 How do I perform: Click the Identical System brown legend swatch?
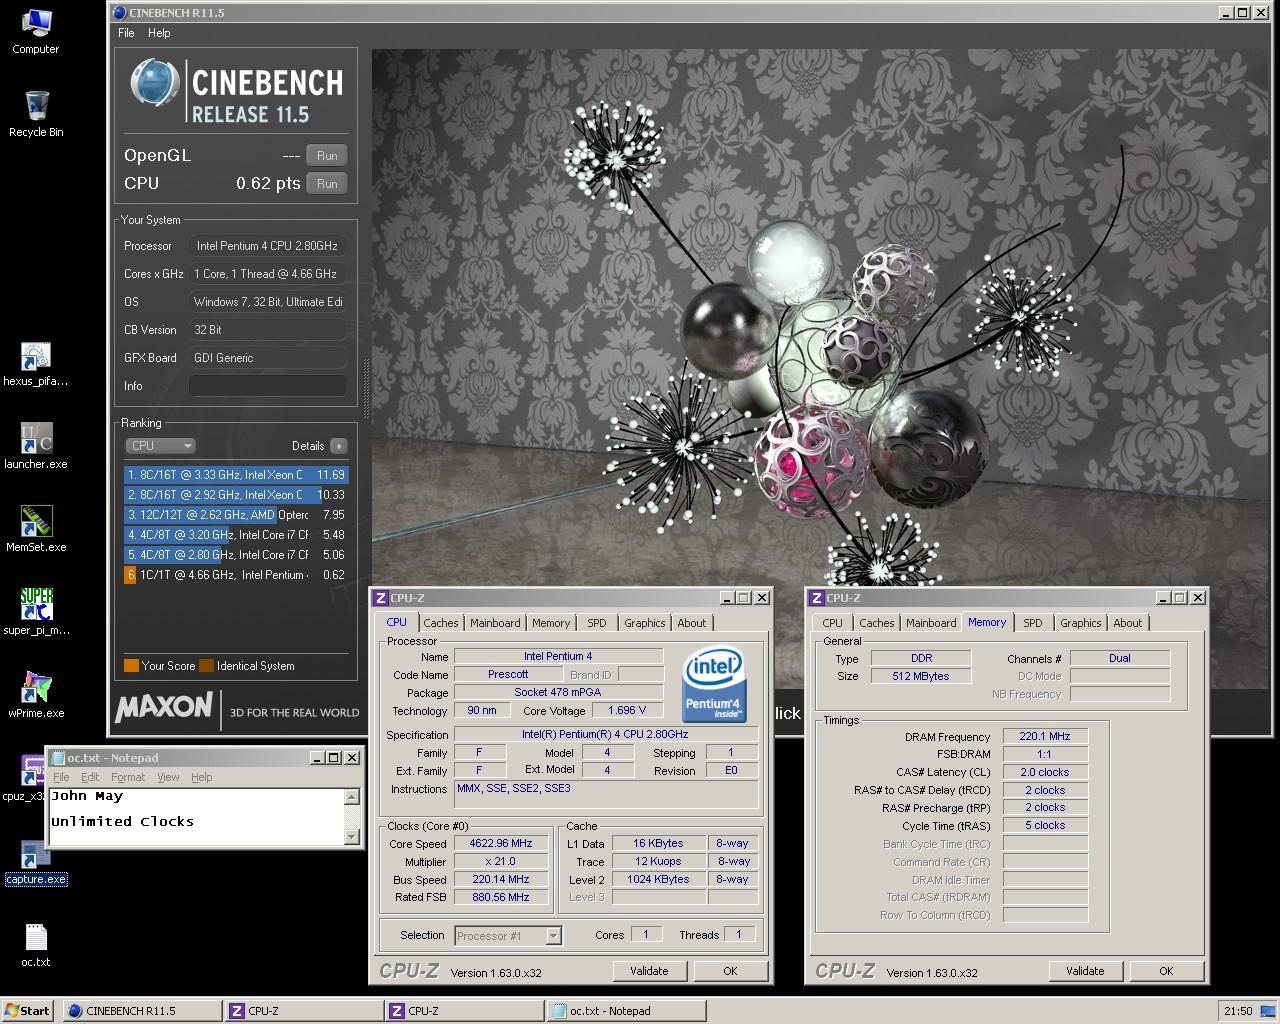pos(206,666)
